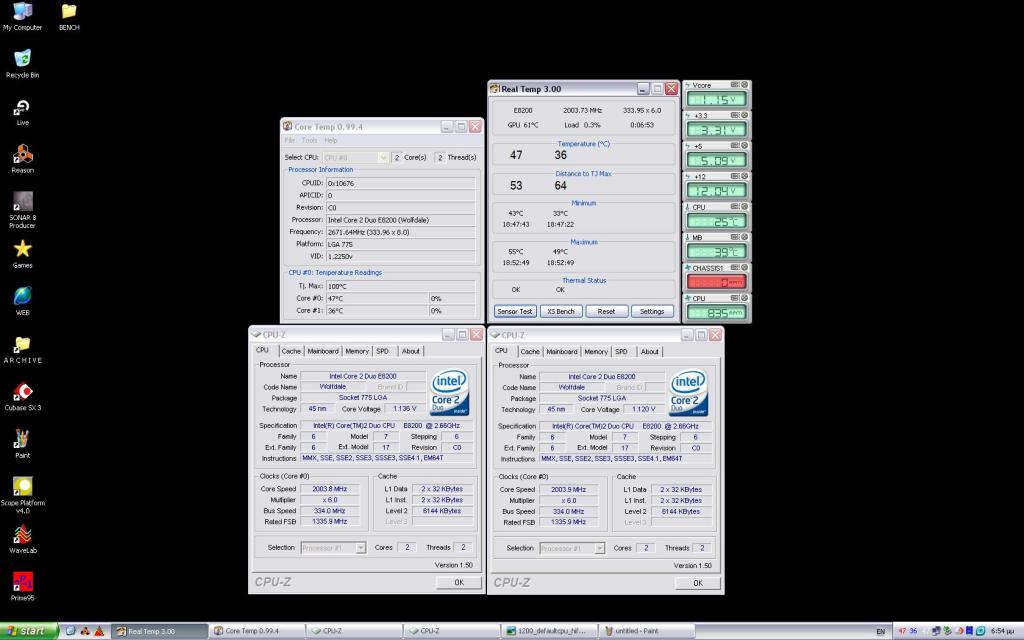Select the WaveLab desktop shortcut
The height and width of the screenshot is (640, 1024).
click(x=22, y=539)
